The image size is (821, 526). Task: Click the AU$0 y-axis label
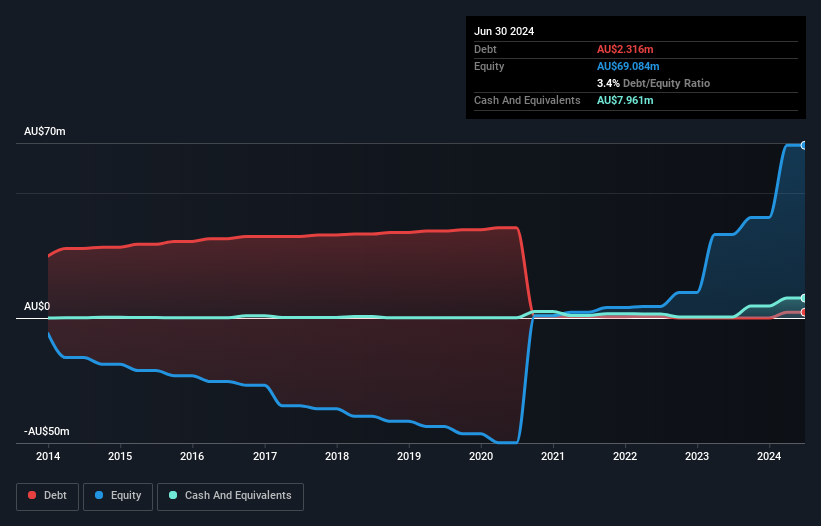[x=37, y=306]
